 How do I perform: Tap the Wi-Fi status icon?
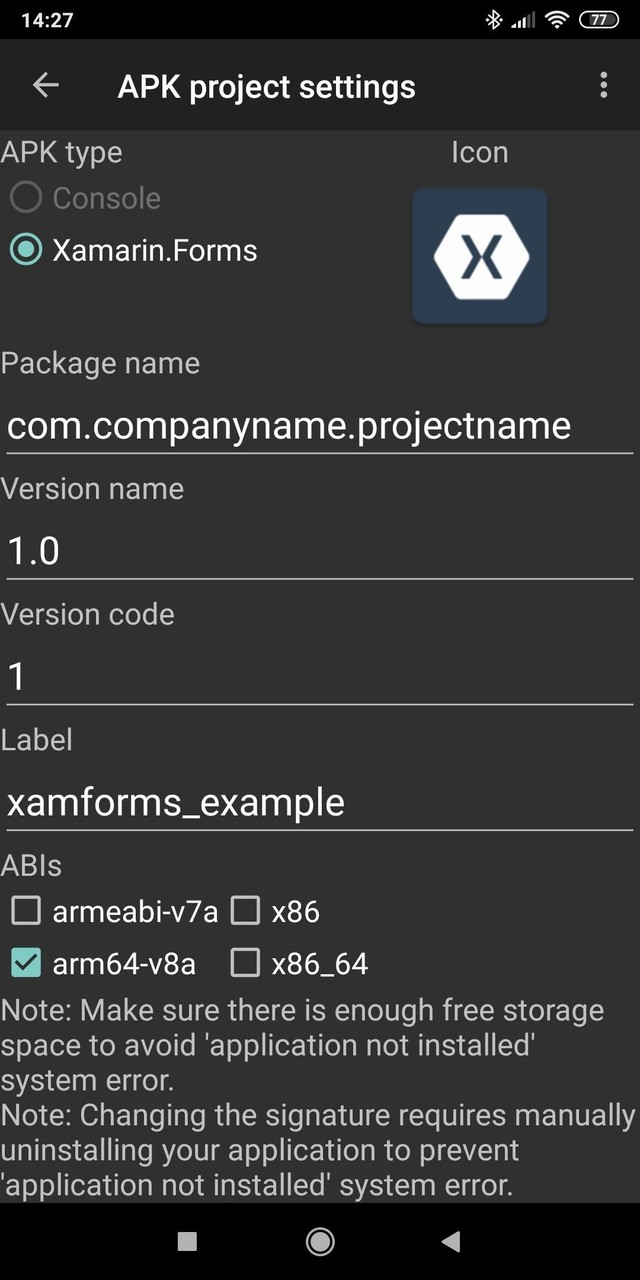click(x=557, y=20)
